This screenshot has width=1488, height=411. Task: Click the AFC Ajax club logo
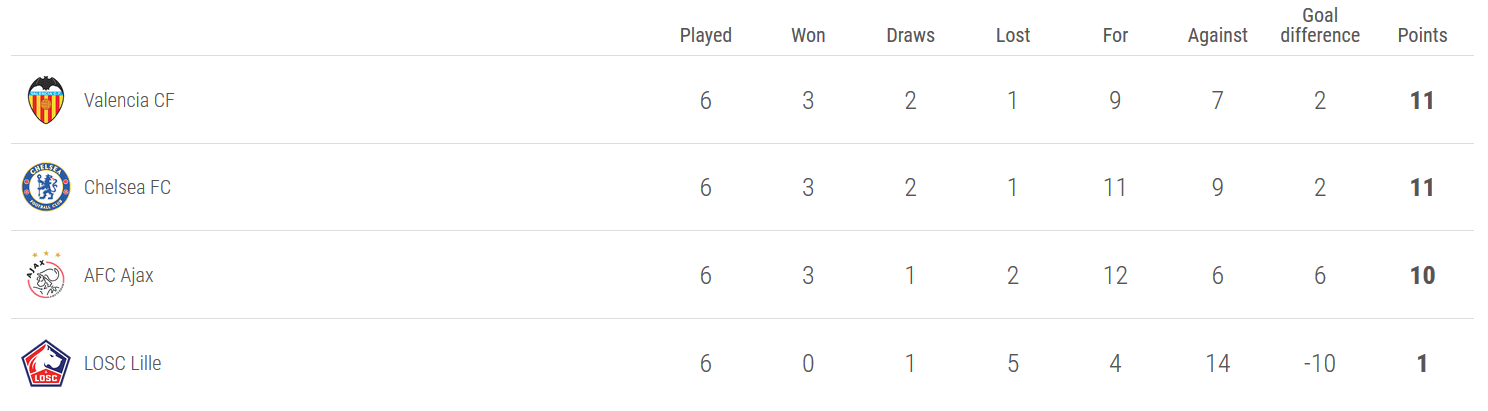click(46, 275)
